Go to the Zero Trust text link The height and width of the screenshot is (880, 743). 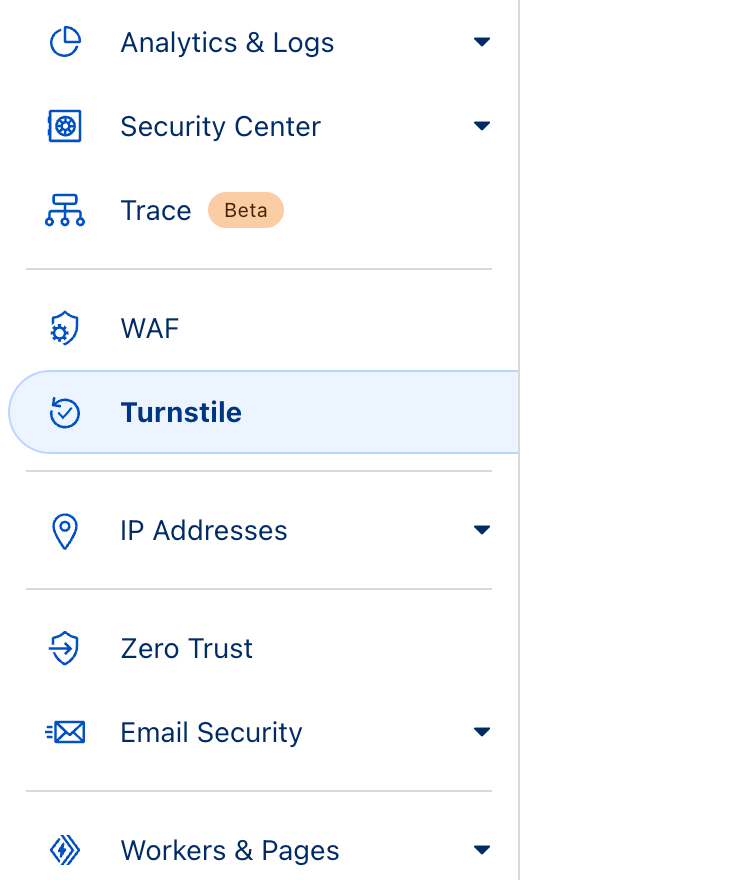[x=186, y=649]
